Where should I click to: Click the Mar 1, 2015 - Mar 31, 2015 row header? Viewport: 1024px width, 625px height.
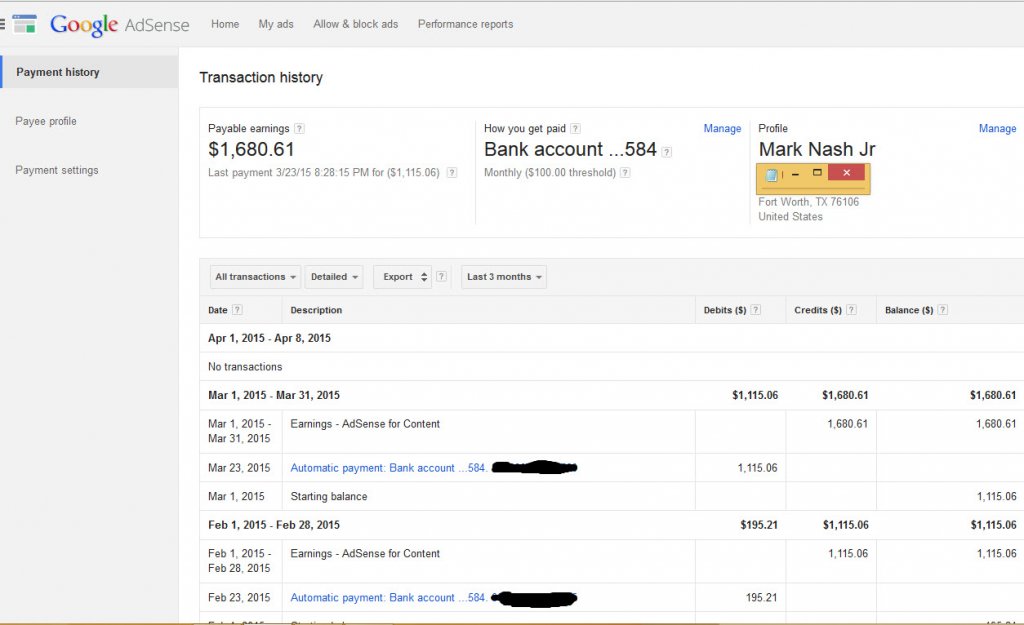coord(611,395)
